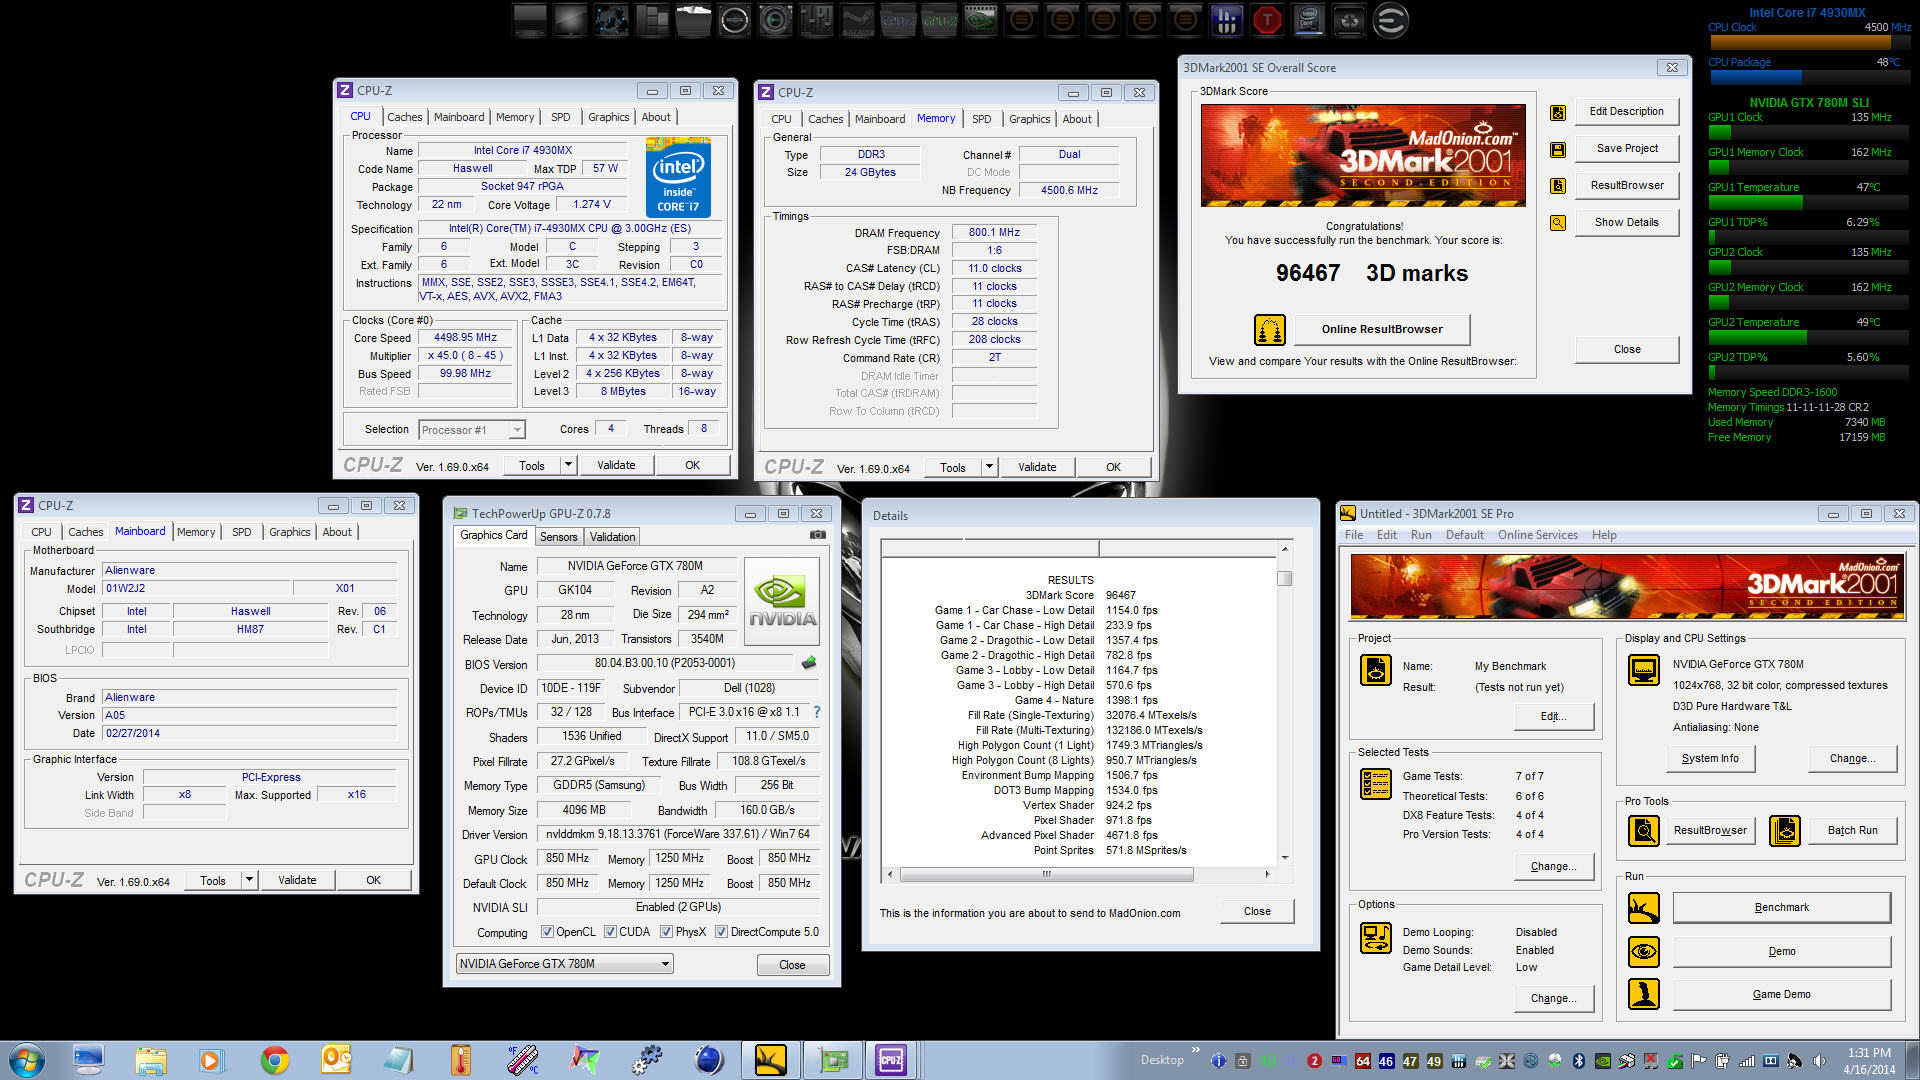The height and width of the screenshot is (1080, 1920).
Task: Click the Intel Core icon in the top dock
Action: point(1308,20)
